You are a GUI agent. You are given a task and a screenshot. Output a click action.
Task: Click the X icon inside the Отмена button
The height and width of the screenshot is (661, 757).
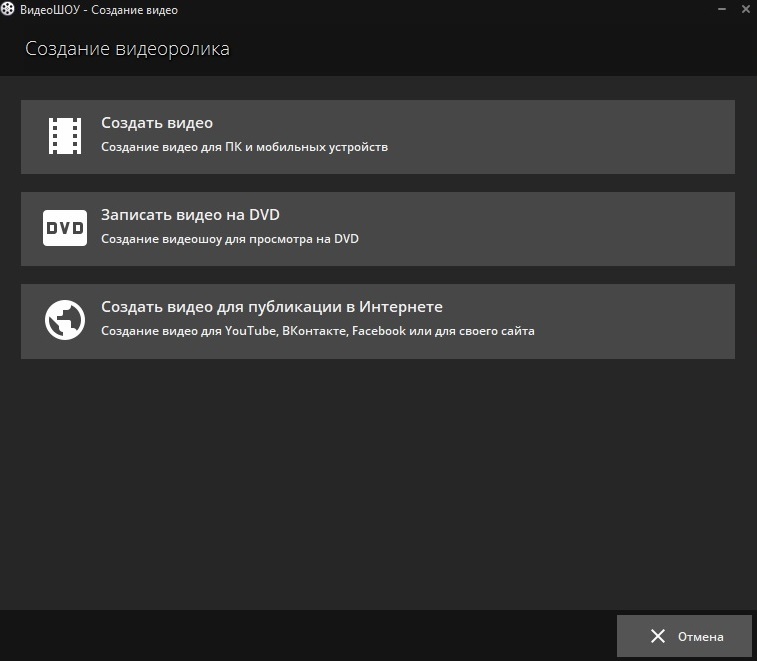658,636
